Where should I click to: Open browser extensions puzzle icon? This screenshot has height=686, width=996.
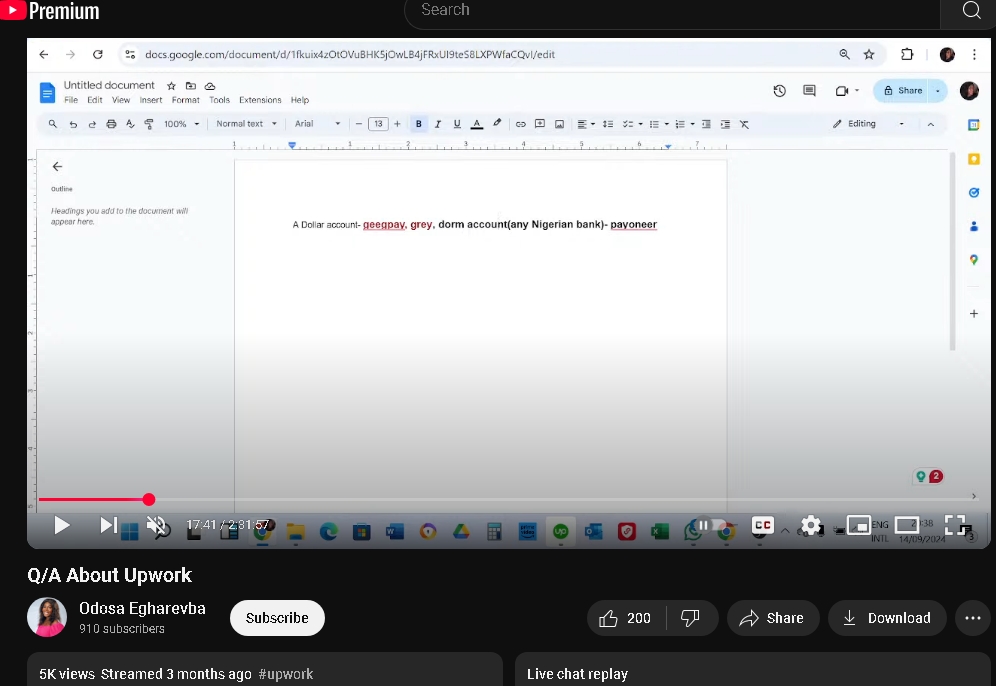tap(907, 55)
